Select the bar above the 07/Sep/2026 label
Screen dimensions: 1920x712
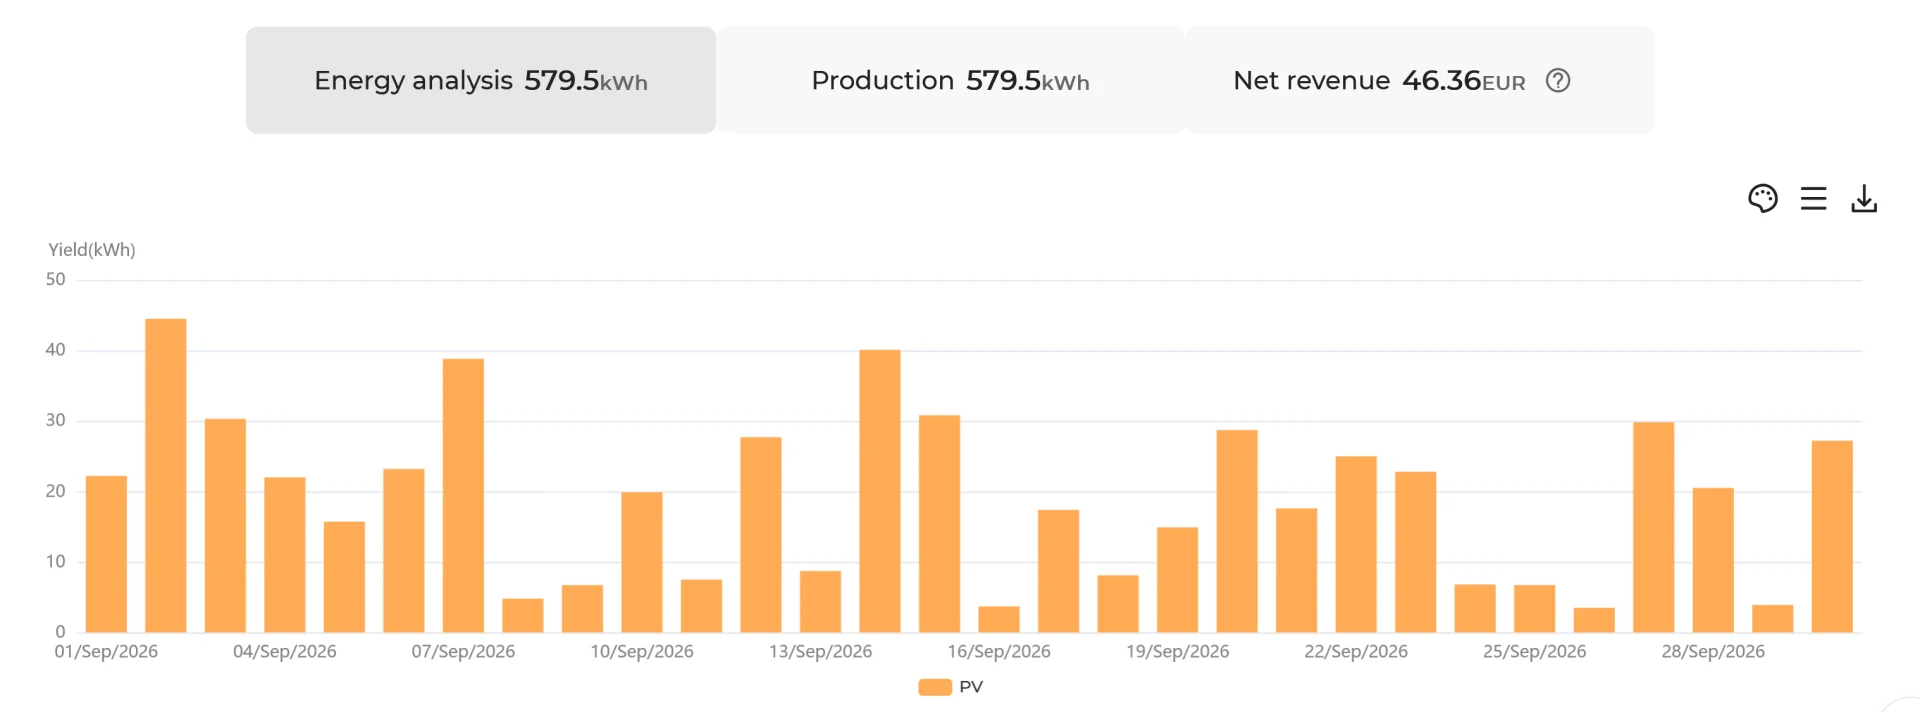click(463, 496)
